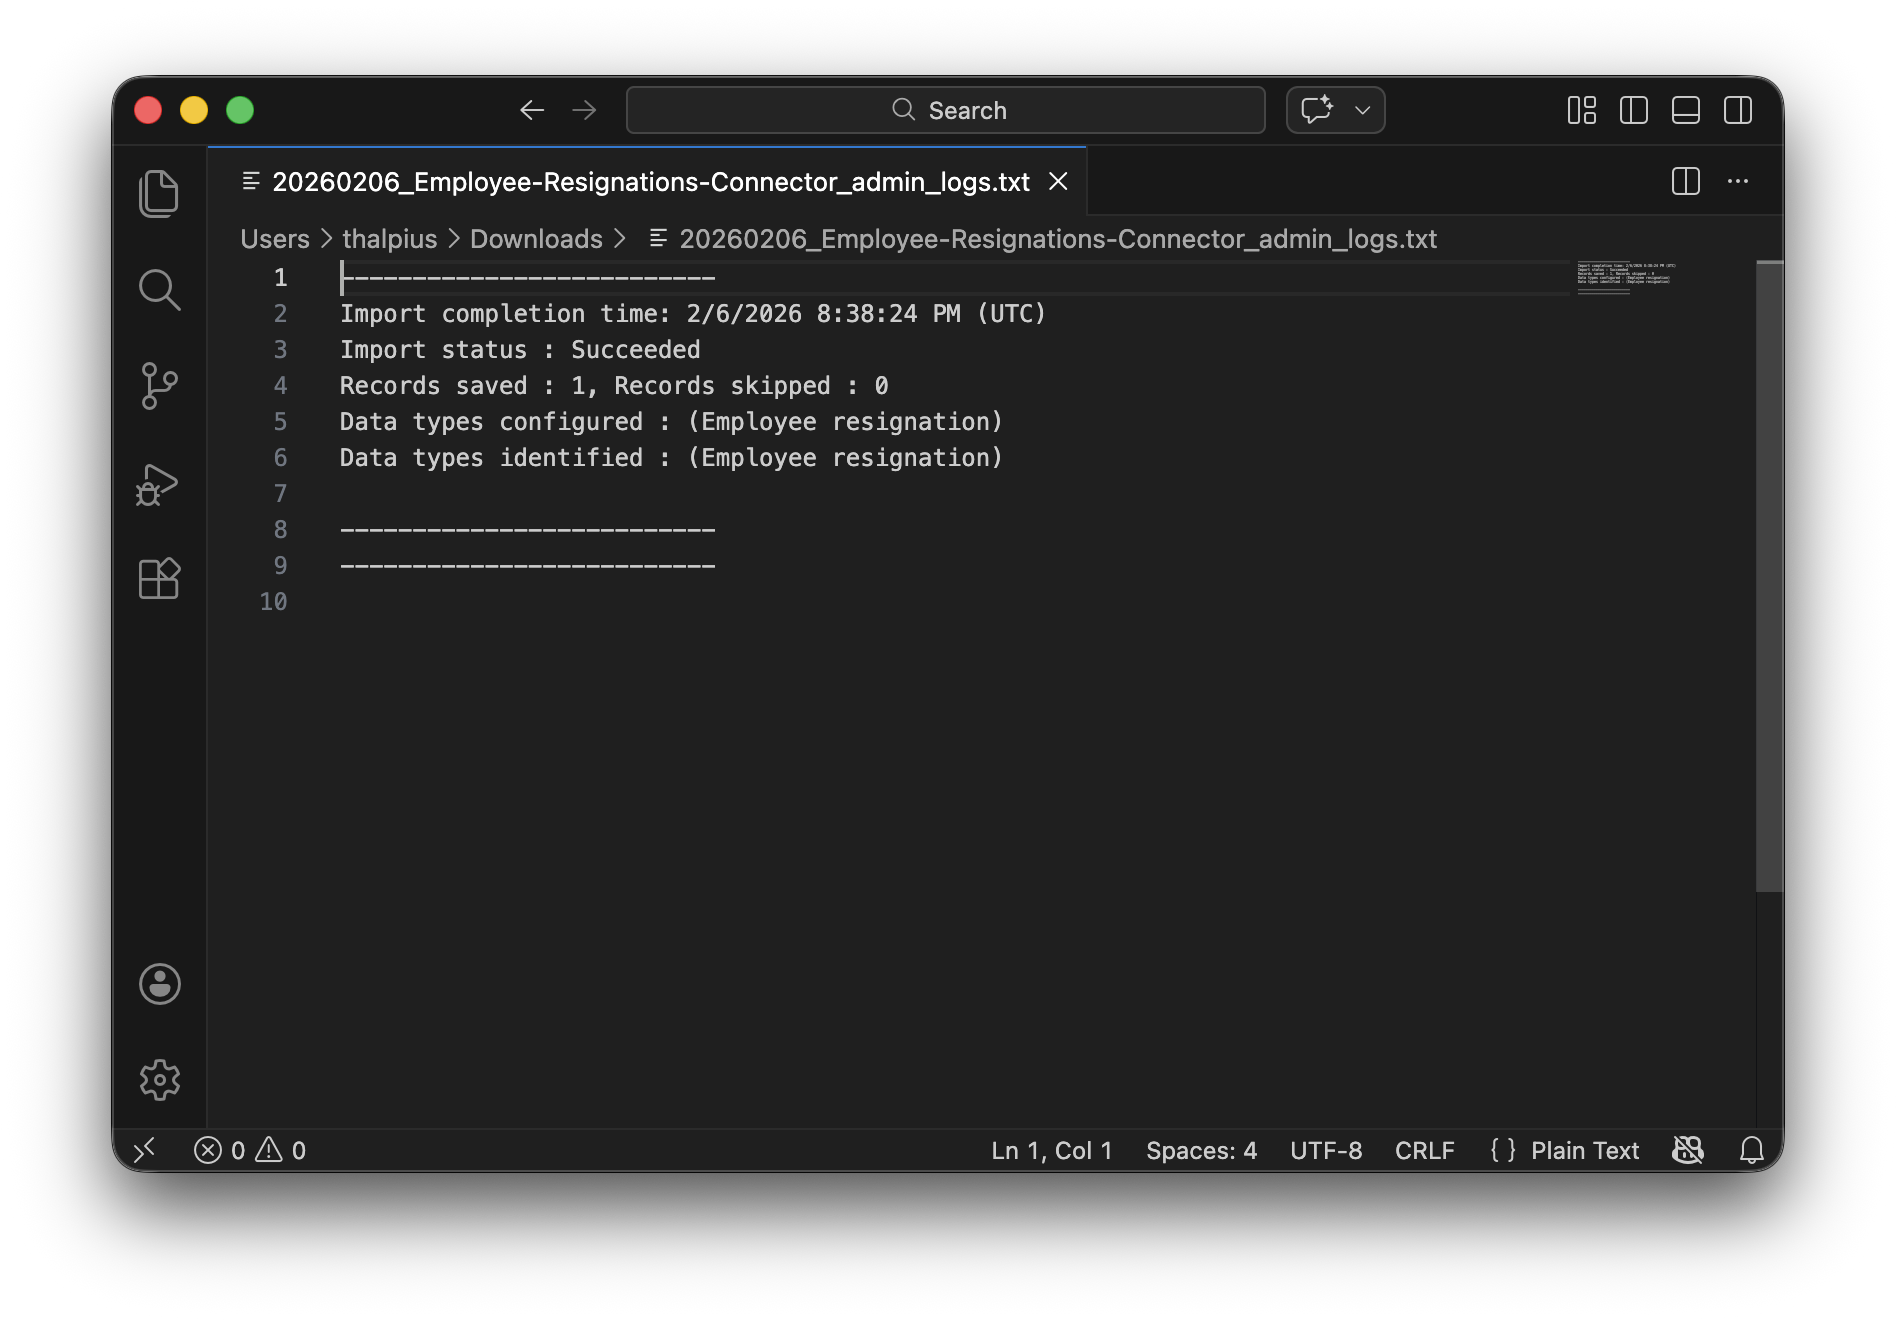1896x1320 pixels.
Task: Close the admin_logs.txt editor tab
Action: 1058,182
